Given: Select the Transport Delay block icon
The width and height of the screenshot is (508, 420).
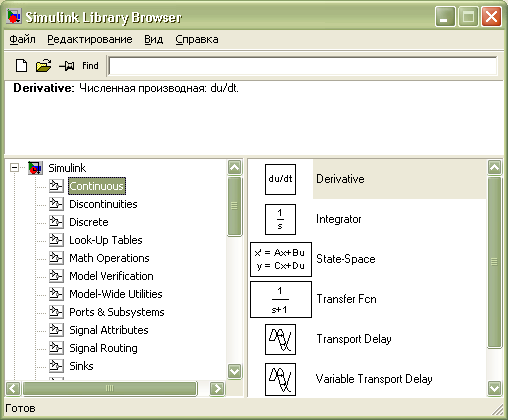Looking at the screenshot, I should click(x=280, y=339).
